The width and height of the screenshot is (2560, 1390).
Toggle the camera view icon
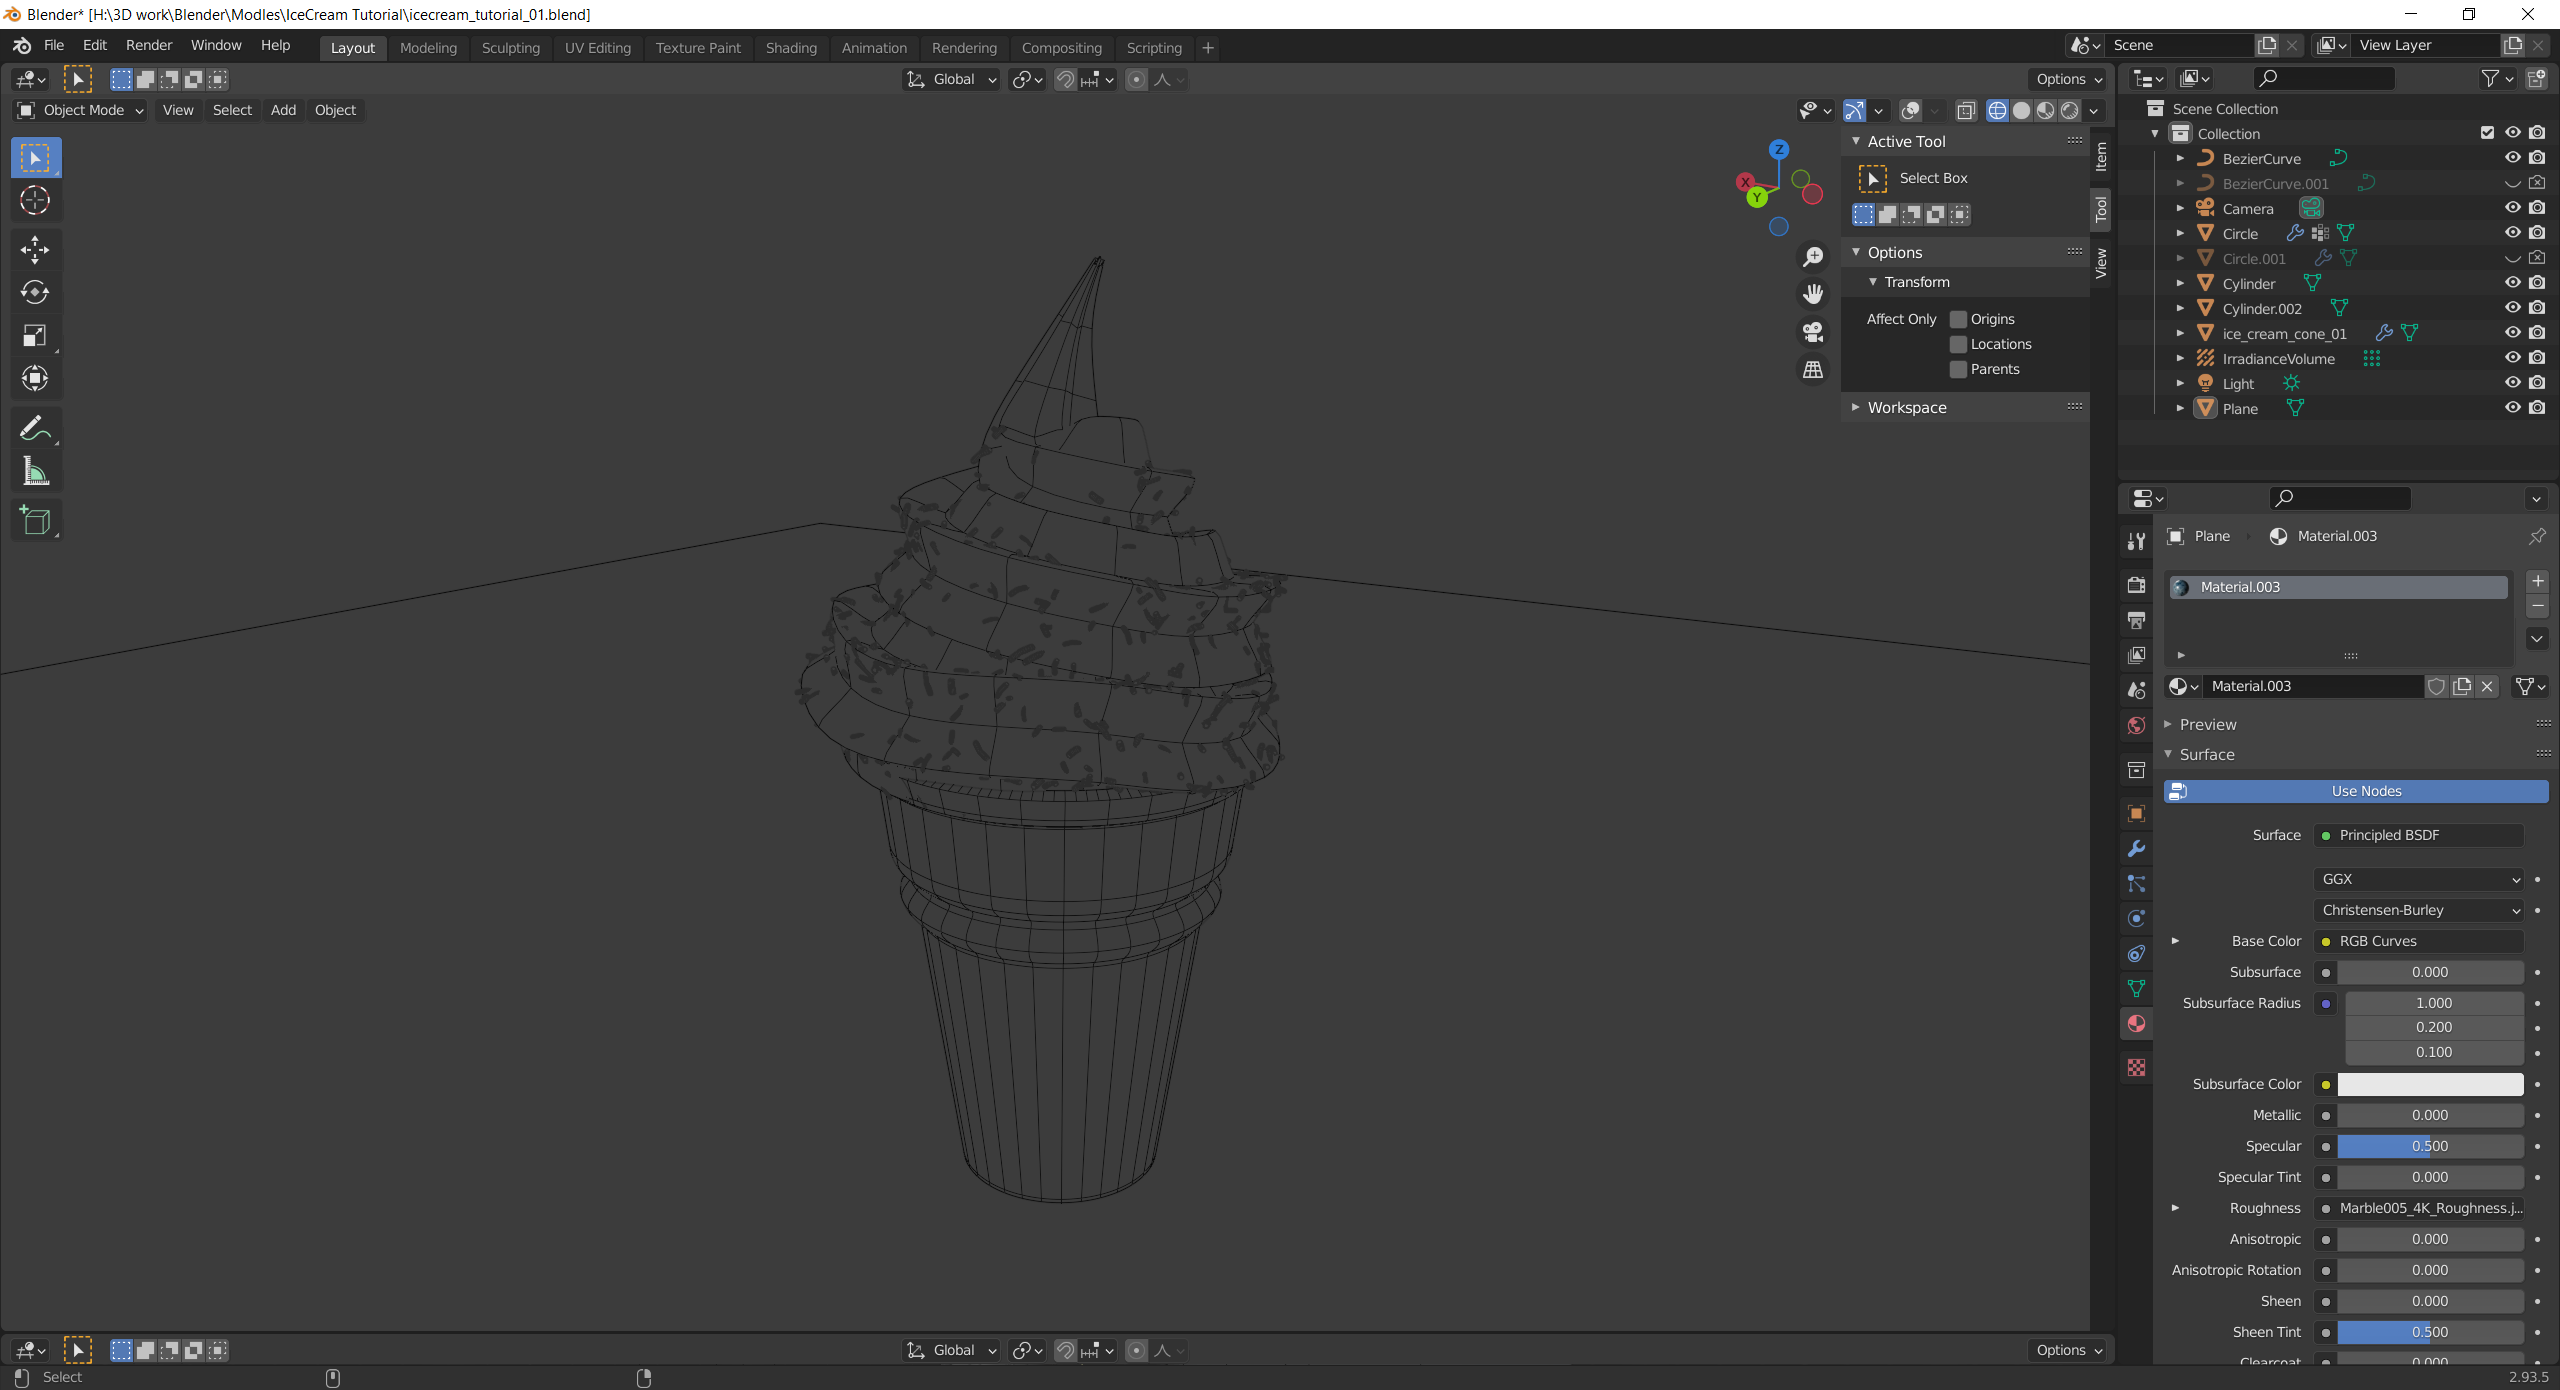point(1812,332)
